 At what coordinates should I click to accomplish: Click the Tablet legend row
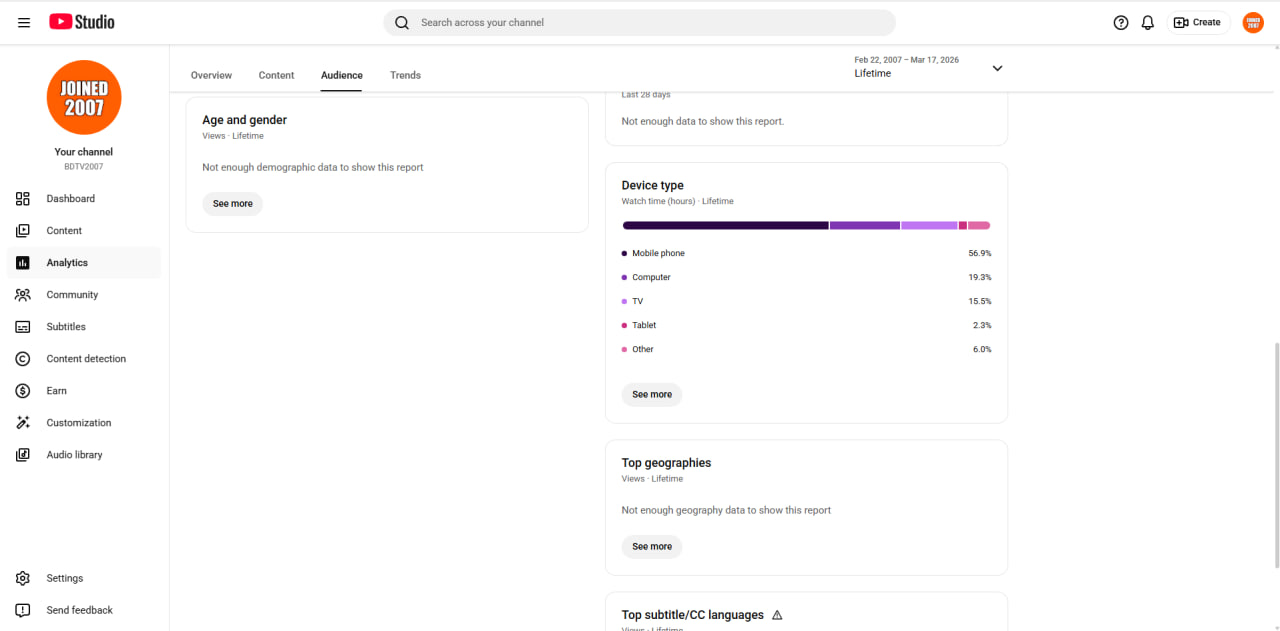807,326
